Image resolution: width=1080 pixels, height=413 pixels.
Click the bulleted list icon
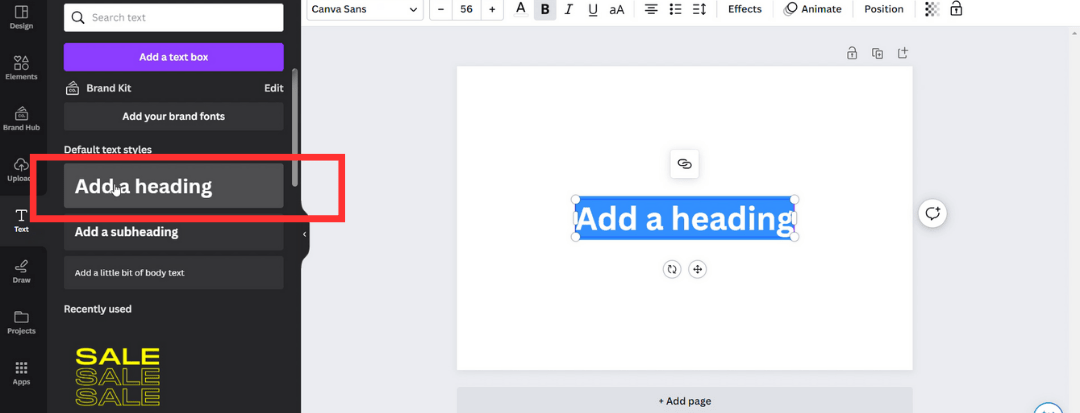(x=675, y=10)
